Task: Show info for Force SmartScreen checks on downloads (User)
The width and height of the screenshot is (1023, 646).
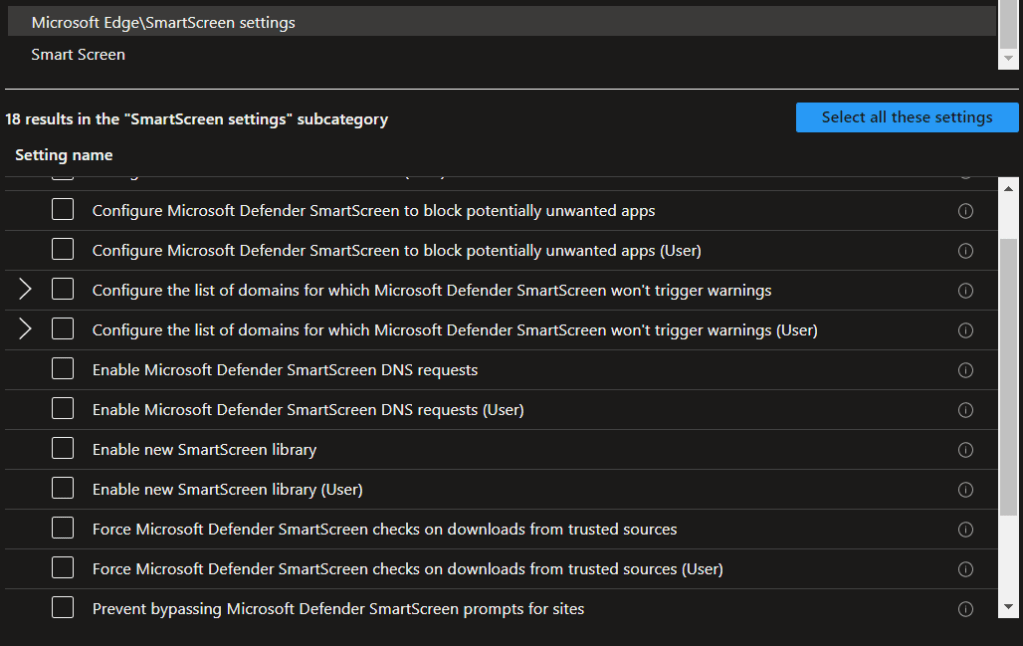Action: click(x=965, y=569)
